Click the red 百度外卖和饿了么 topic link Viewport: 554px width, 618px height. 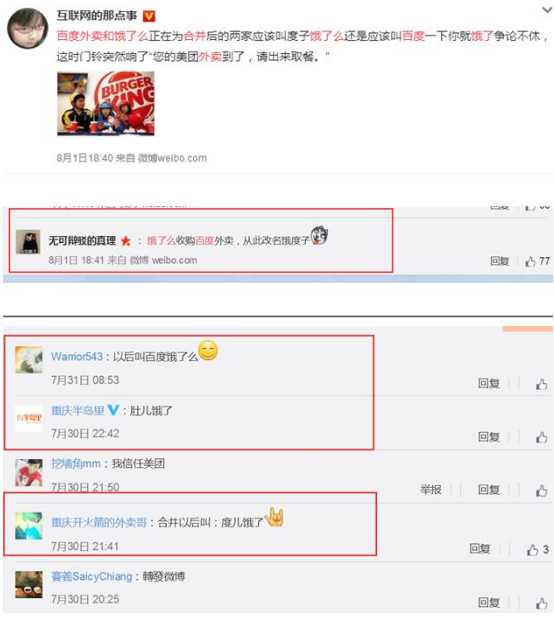tap(102, 36)
